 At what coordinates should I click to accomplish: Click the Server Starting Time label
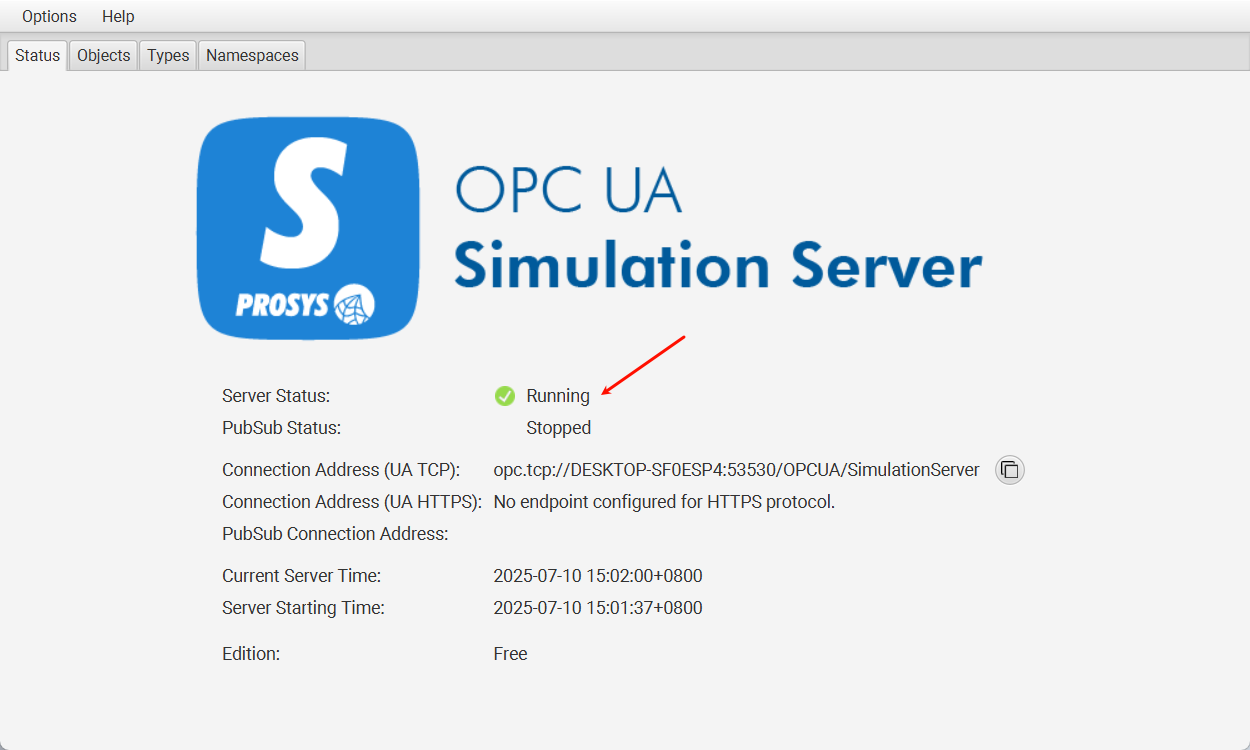tap(303, 608)
